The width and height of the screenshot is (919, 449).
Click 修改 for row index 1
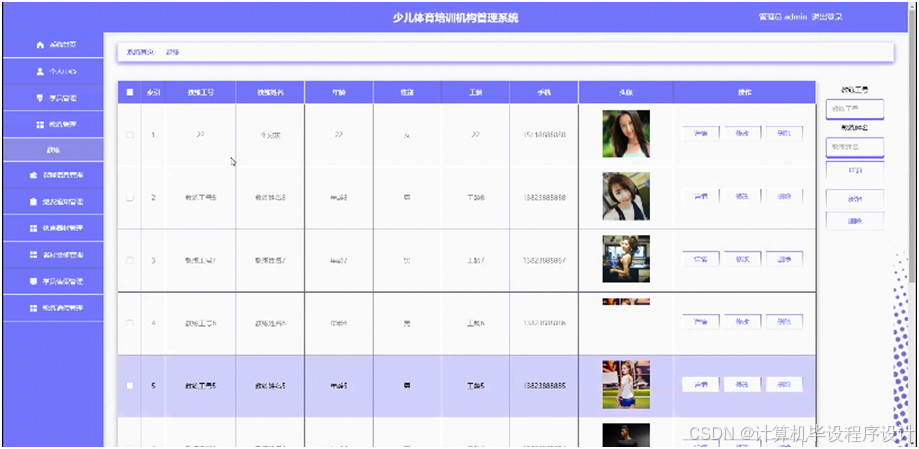click(743, 134)
